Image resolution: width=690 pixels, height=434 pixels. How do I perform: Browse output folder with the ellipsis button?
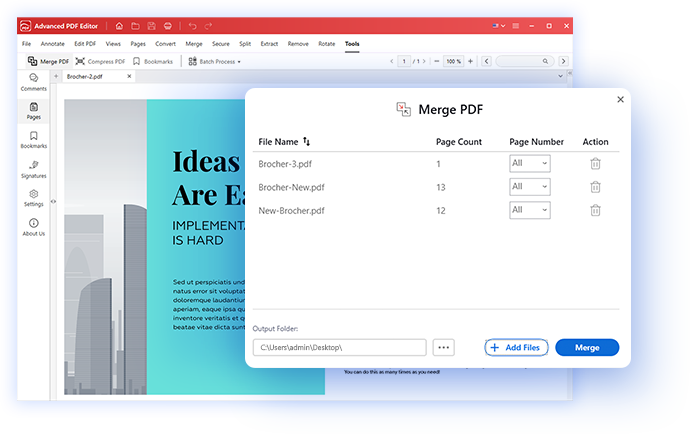(444, 347)
